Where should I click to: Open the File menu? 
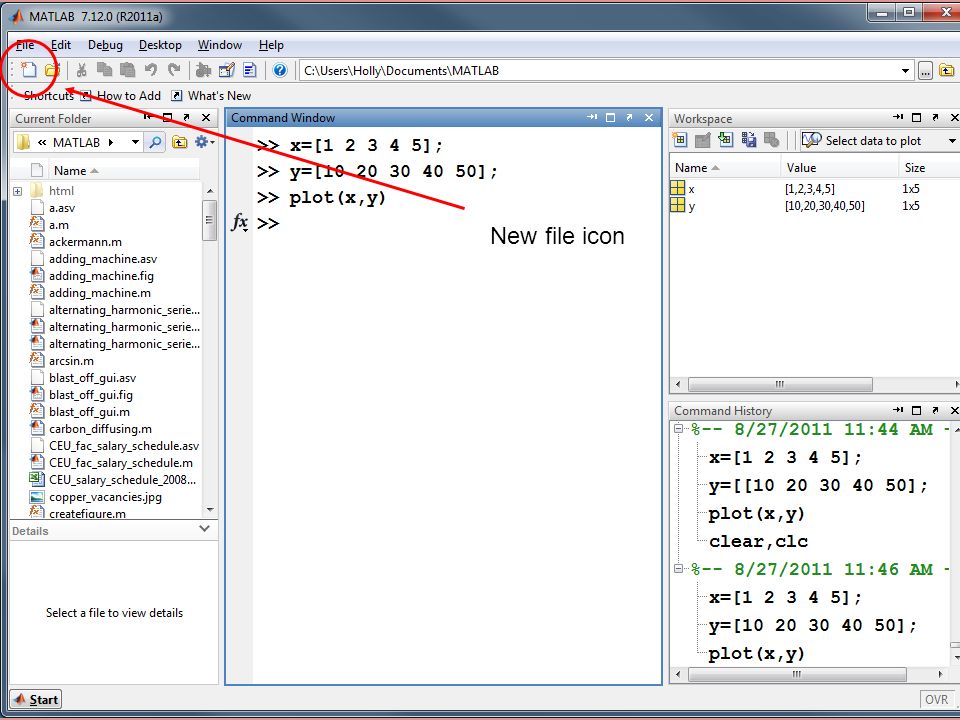coord(24,45)
